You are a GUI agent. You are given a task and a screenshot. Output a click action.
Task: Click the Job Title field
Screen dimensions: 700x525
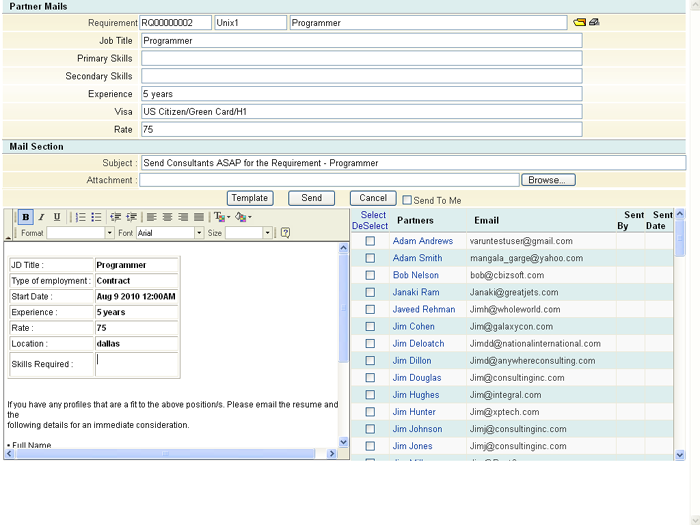(x=362, y=41)
